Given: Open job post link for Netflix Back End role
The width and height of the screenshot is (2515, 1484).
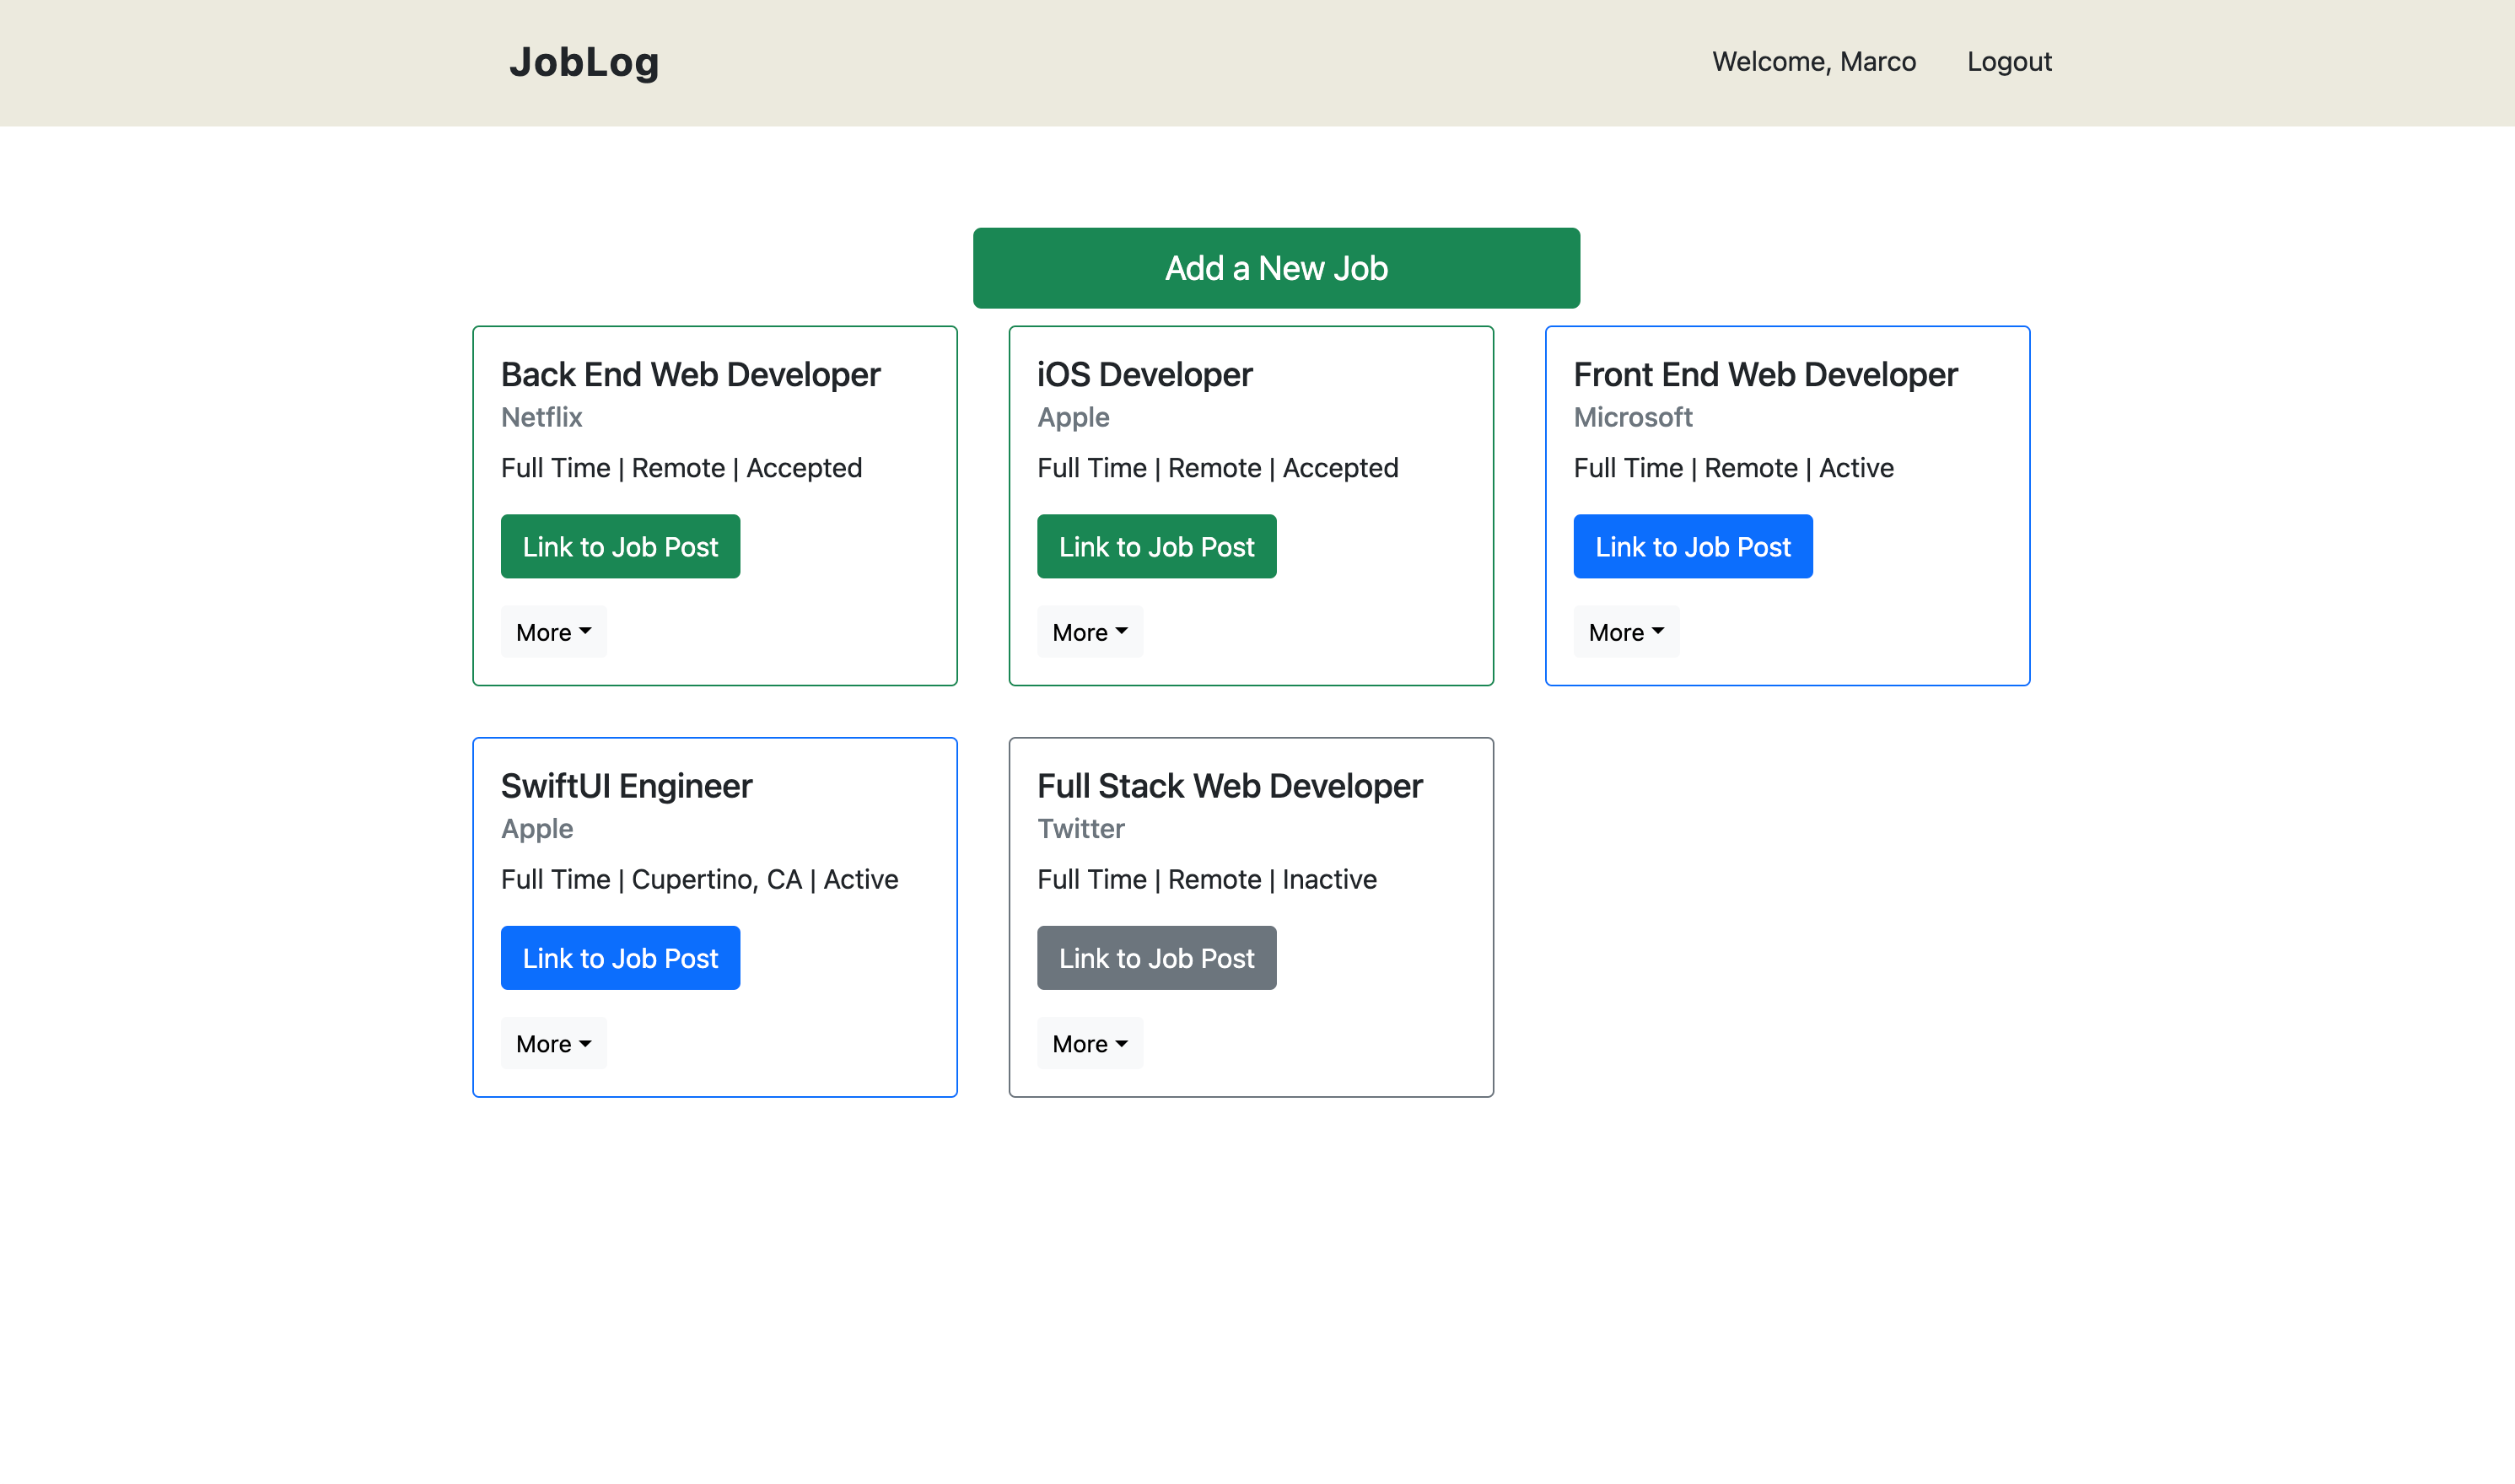Looking at the screenshot, I should click(x=620, y=546).
